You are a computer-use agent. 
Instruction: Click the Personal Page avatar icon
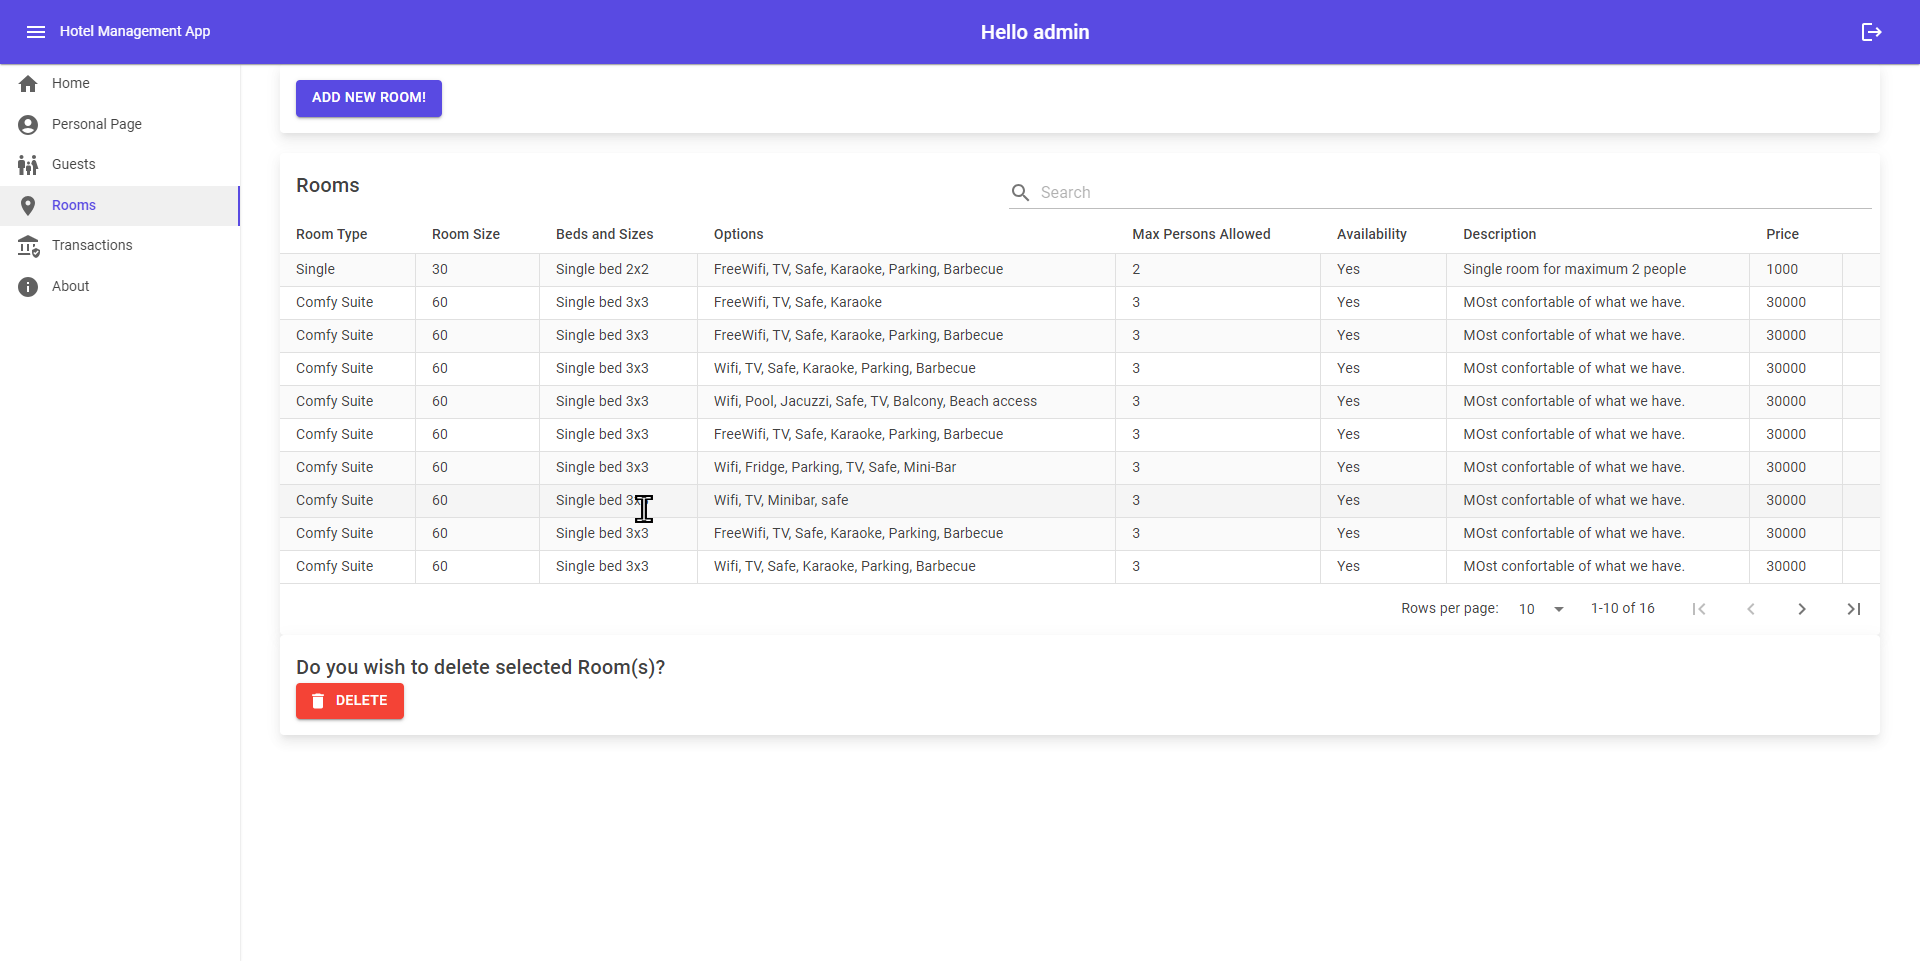coord(29,124)
